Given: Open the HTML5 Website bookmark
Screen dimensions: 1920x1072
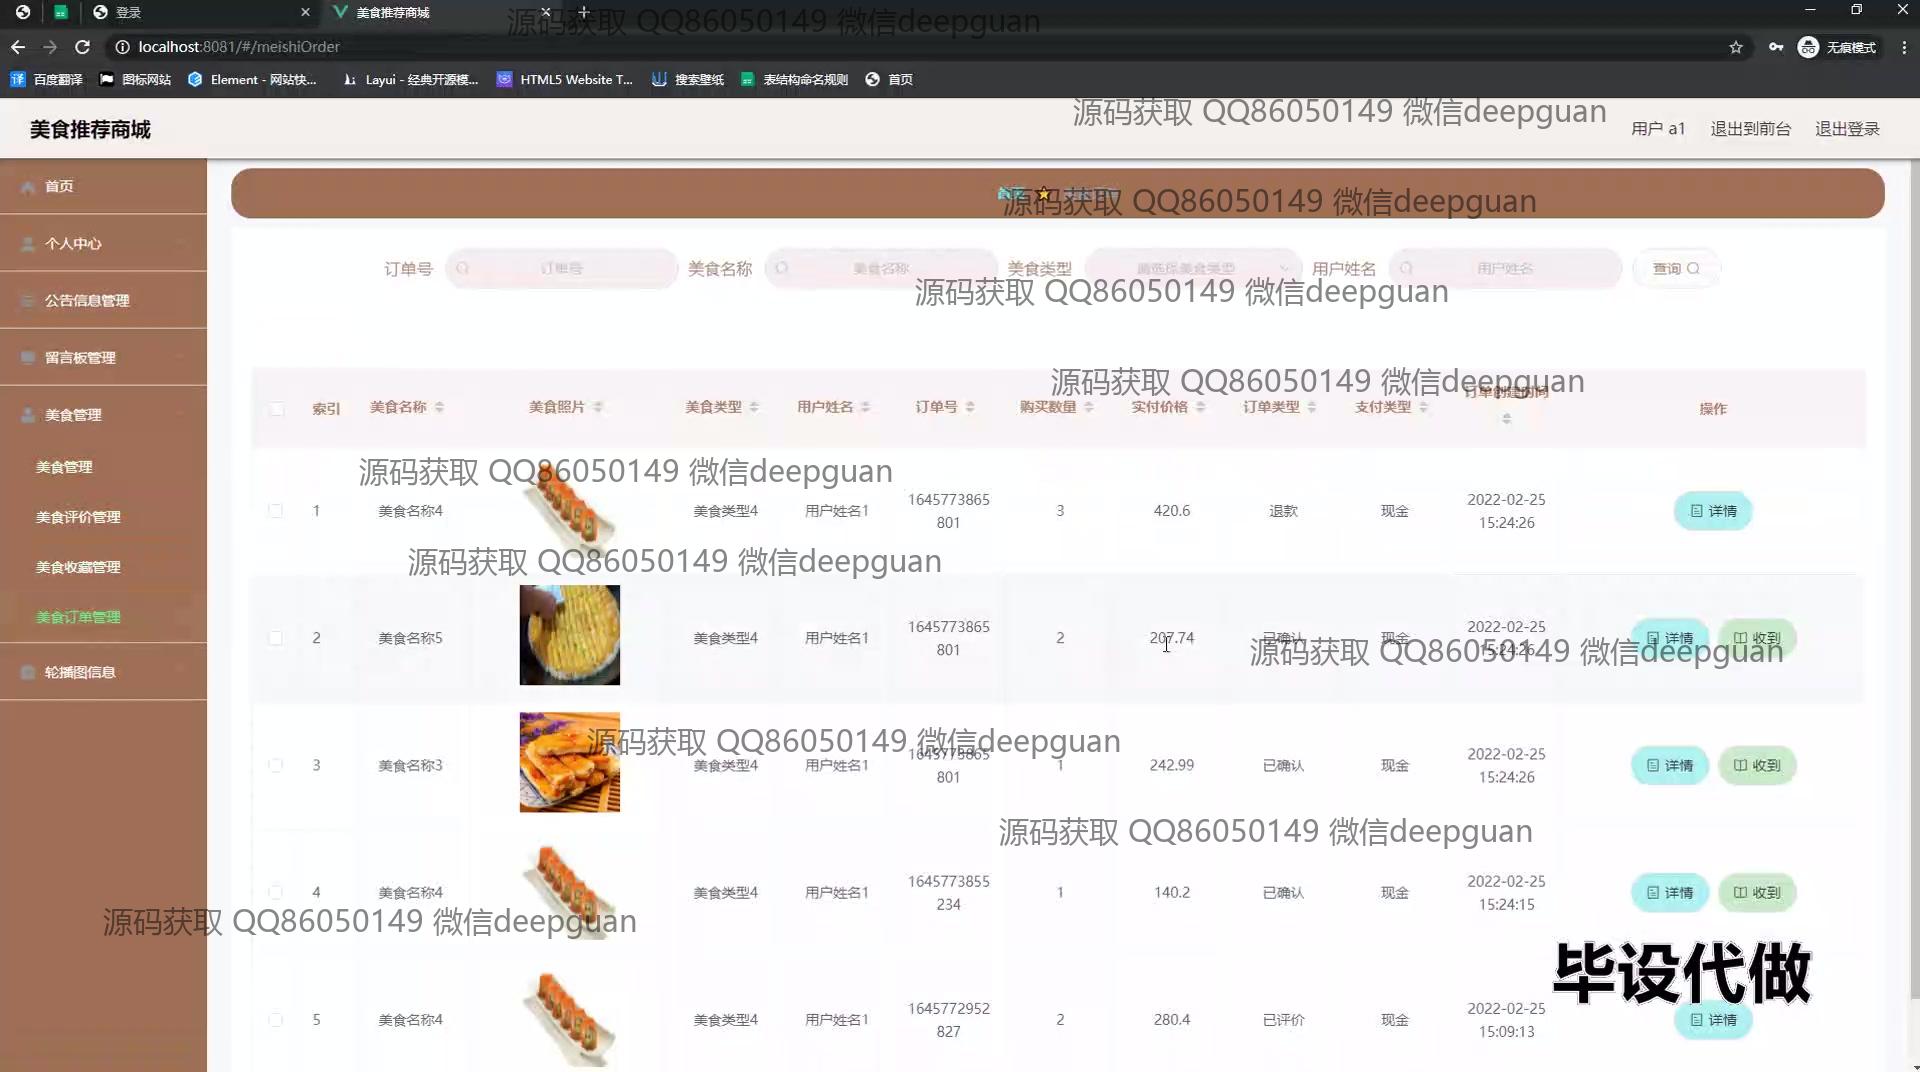Looking at the screenshot, I should (565, 80).
